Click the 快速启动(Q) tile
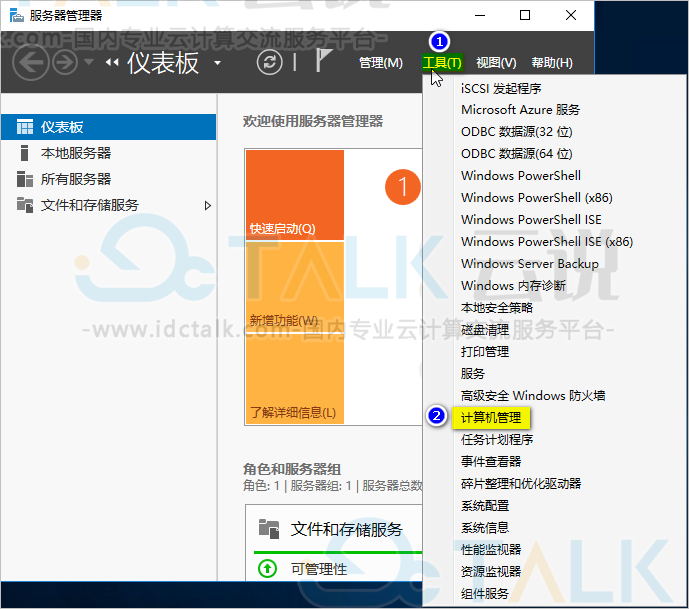689x609 pixels. pyautogui.click(x=295, y=195)
